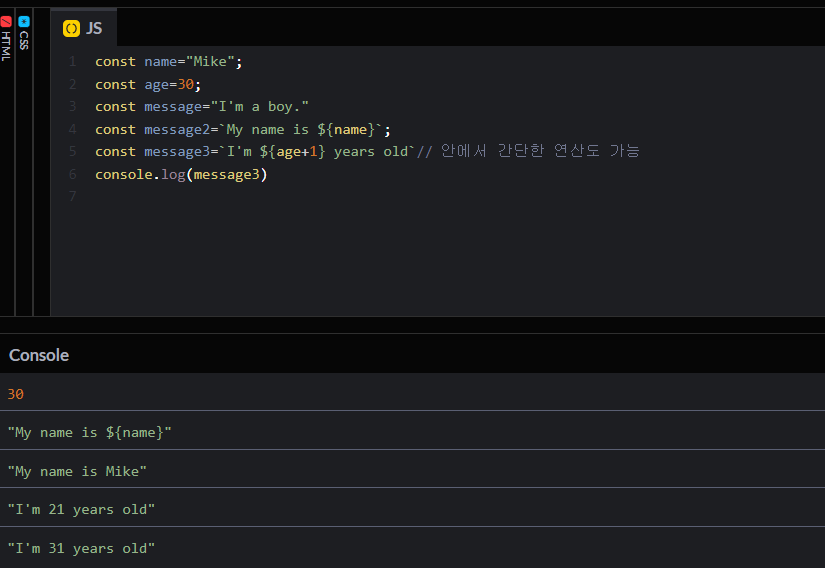The width and height of the screenshot is (825, 568).
Task: Click code line defining message2
Action: click(243, 129)
